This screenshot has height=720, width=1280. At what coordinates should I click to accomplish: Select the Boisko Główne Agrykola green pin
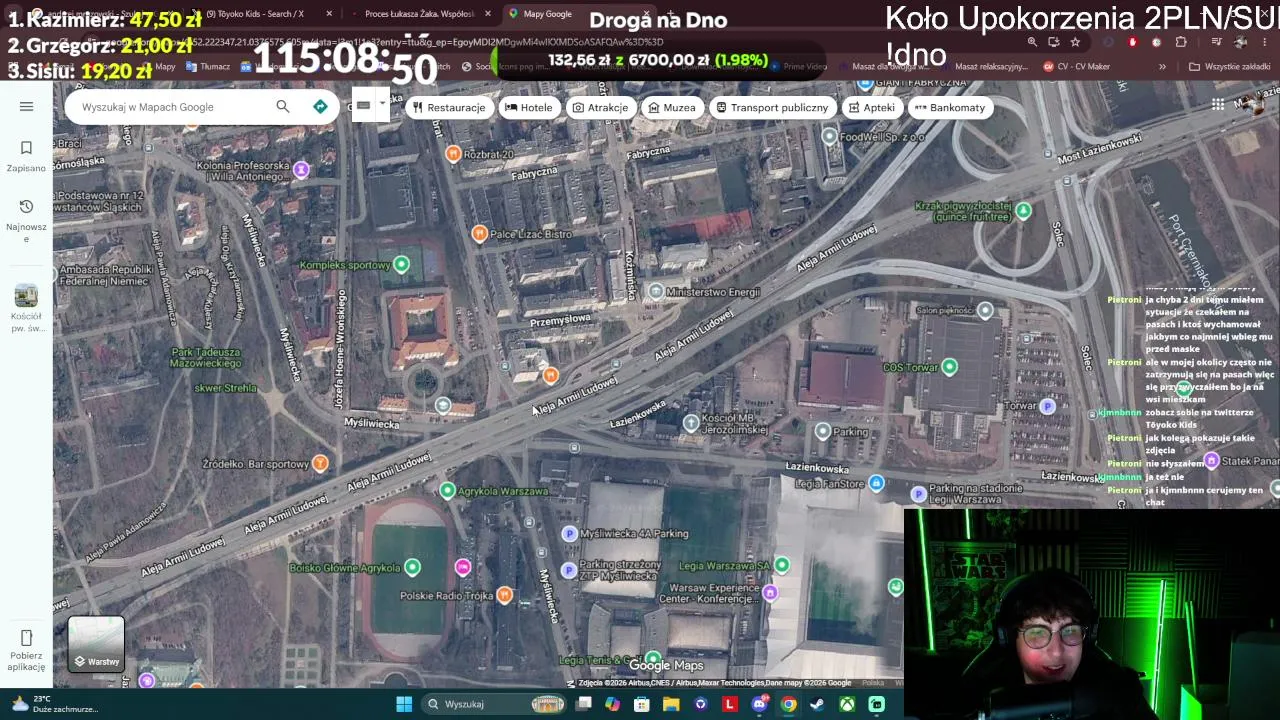pos(412,567)
